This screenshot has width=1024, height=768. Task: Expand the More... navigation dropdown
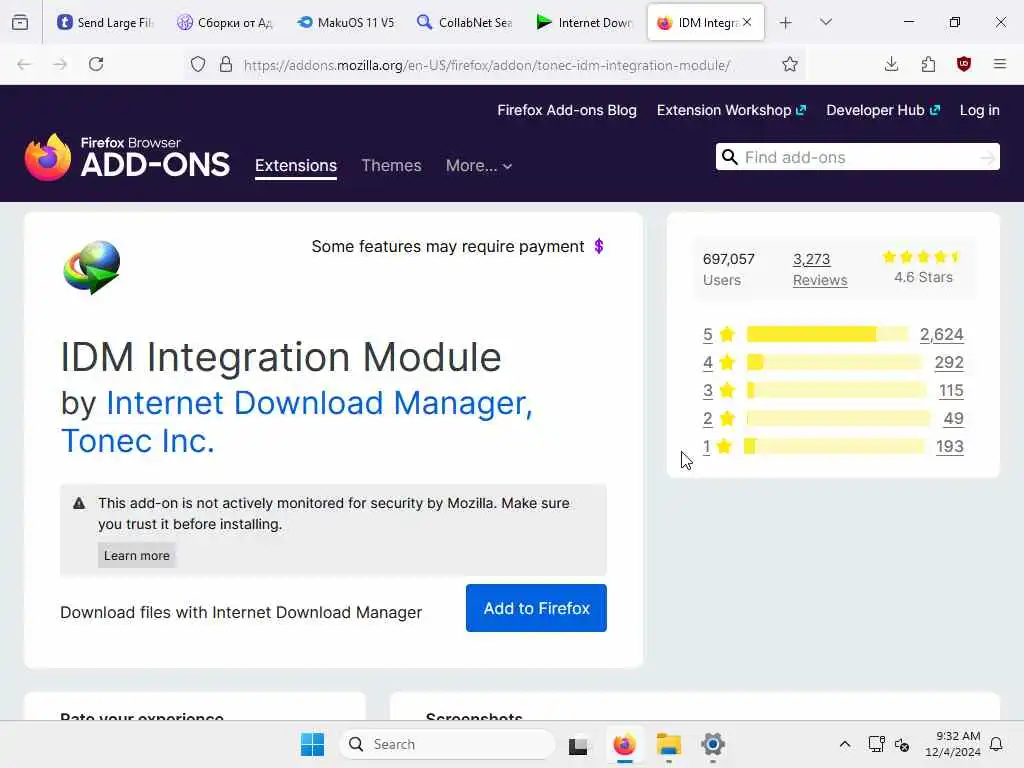pos(479,166)
